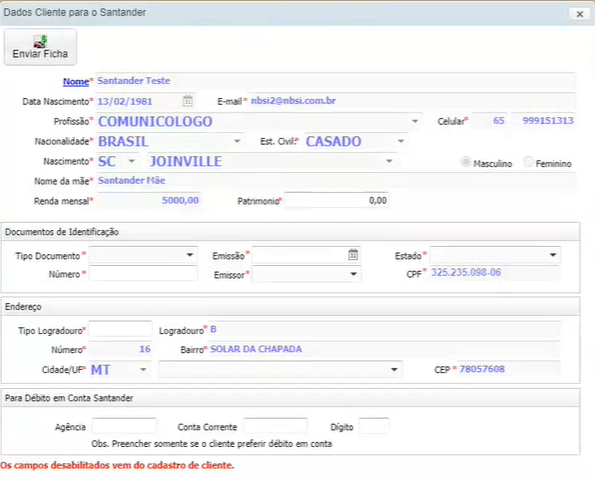Click the Patrimonio input field
The height and width of the screenshot is (482, 595).
tap(337, 200)
